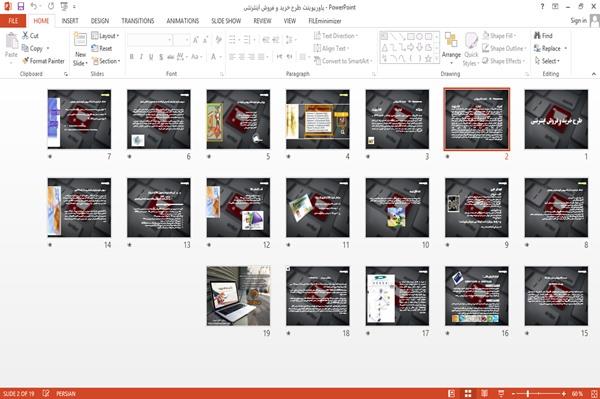Click the Save icon in quick access toolbar
600x399 pixels.
pyautogui.click(x=21, y=6)
